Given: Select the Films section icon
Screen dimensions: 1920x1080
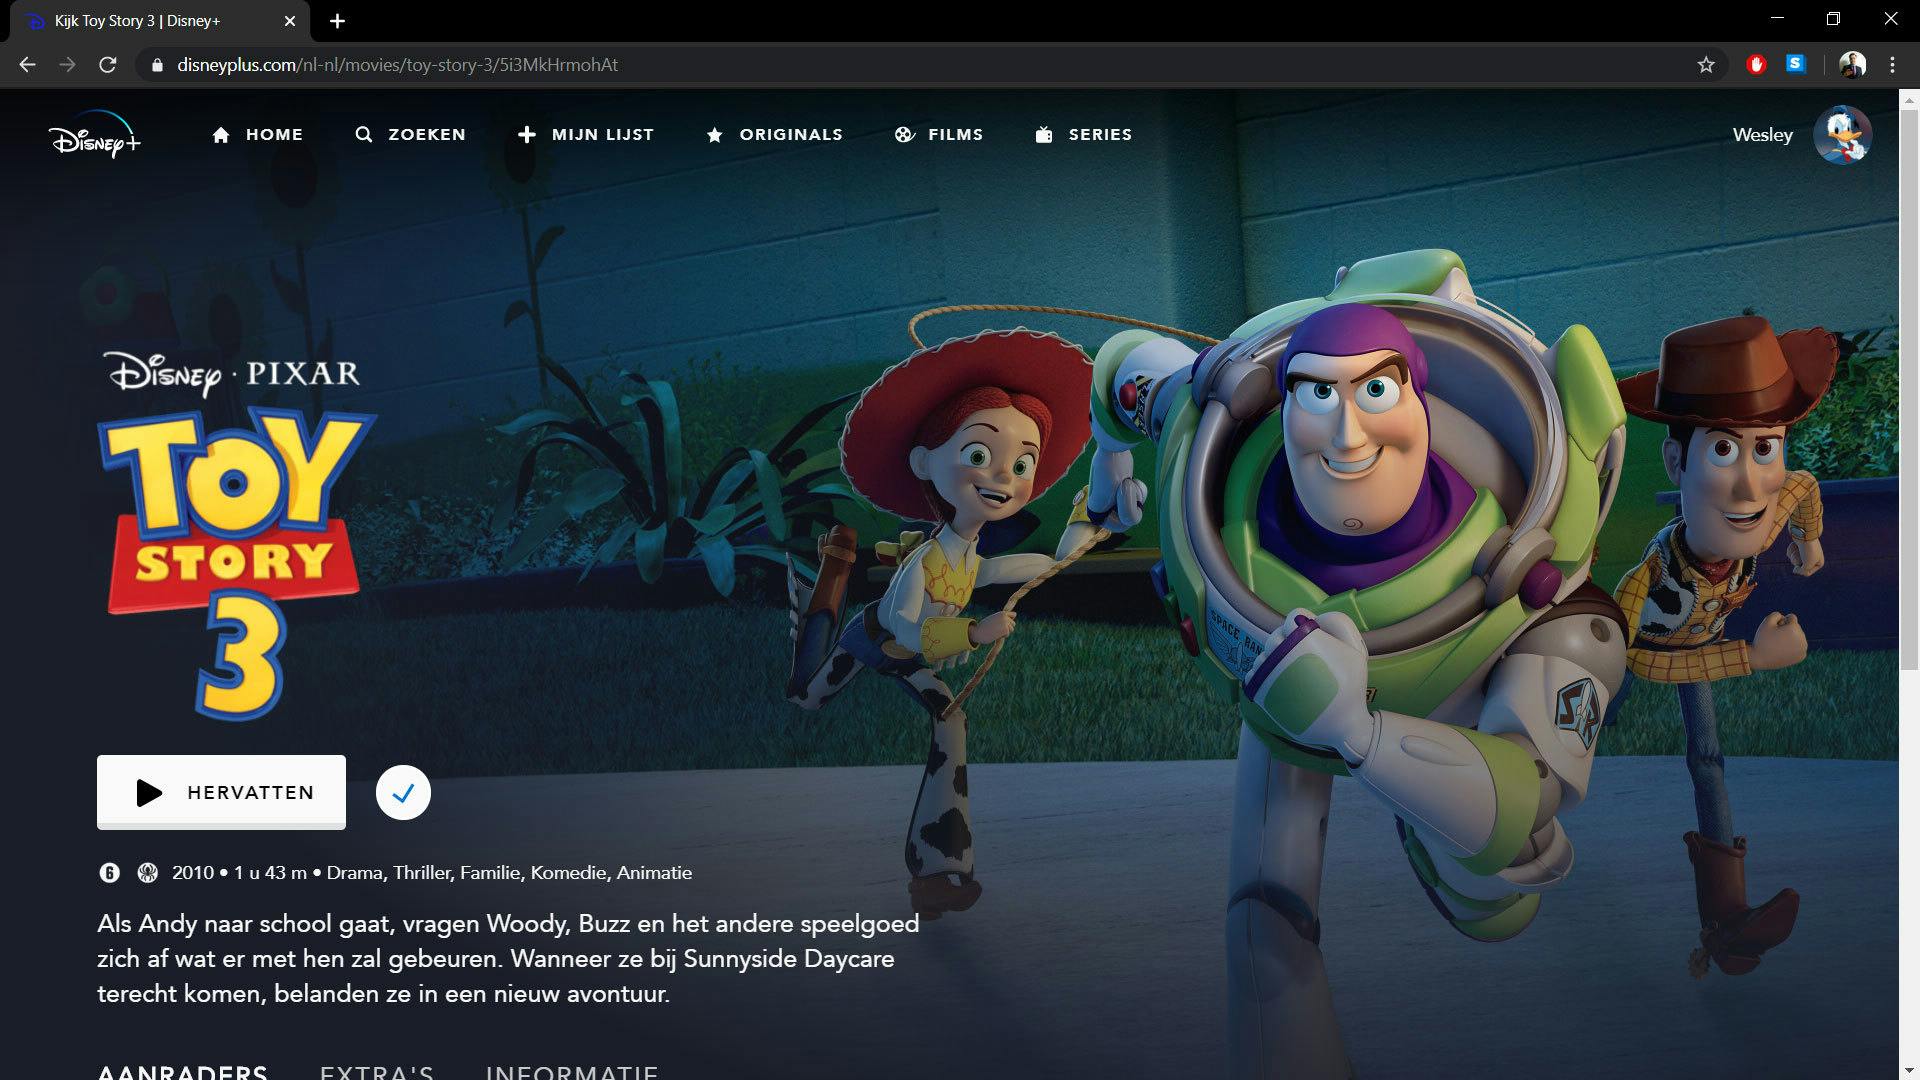Looking at the screenshot, I should coord(905,134).
